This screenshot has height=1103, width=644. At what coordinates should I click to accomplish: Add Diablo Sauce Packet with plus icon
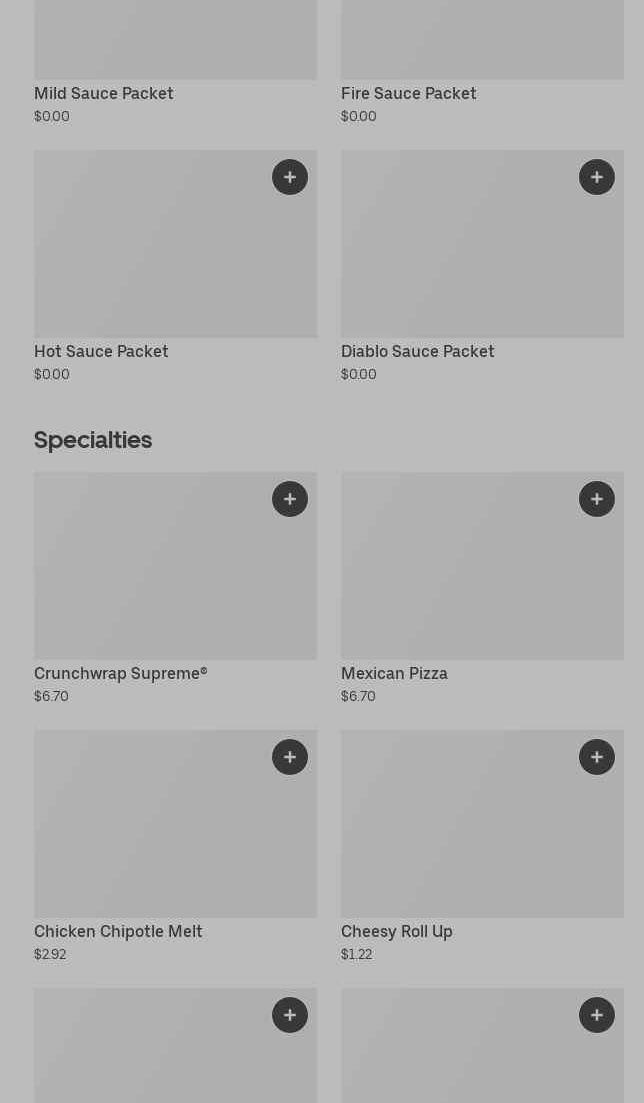click(597, 177)
